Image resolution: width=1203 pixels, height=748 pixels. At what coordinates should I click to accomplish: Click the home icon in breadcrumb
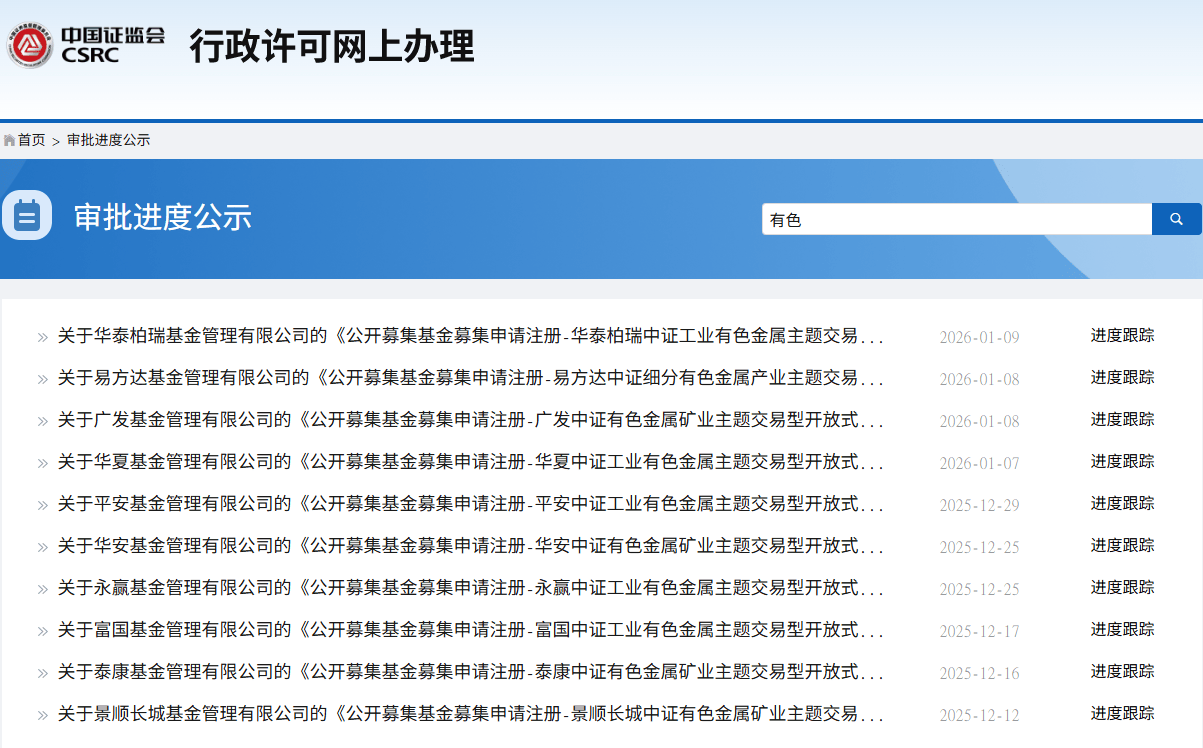coord(9,140)
